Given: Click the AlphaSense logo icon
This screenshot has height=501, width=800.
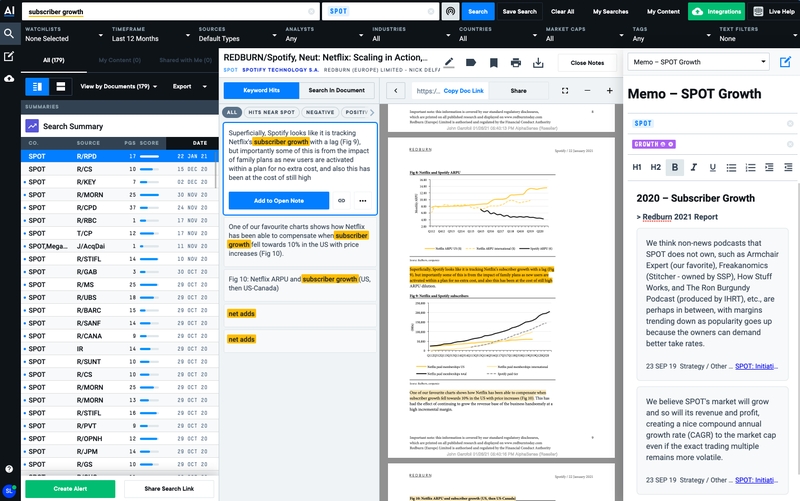Looking at the screenshot, I should (x=9, y=11).
